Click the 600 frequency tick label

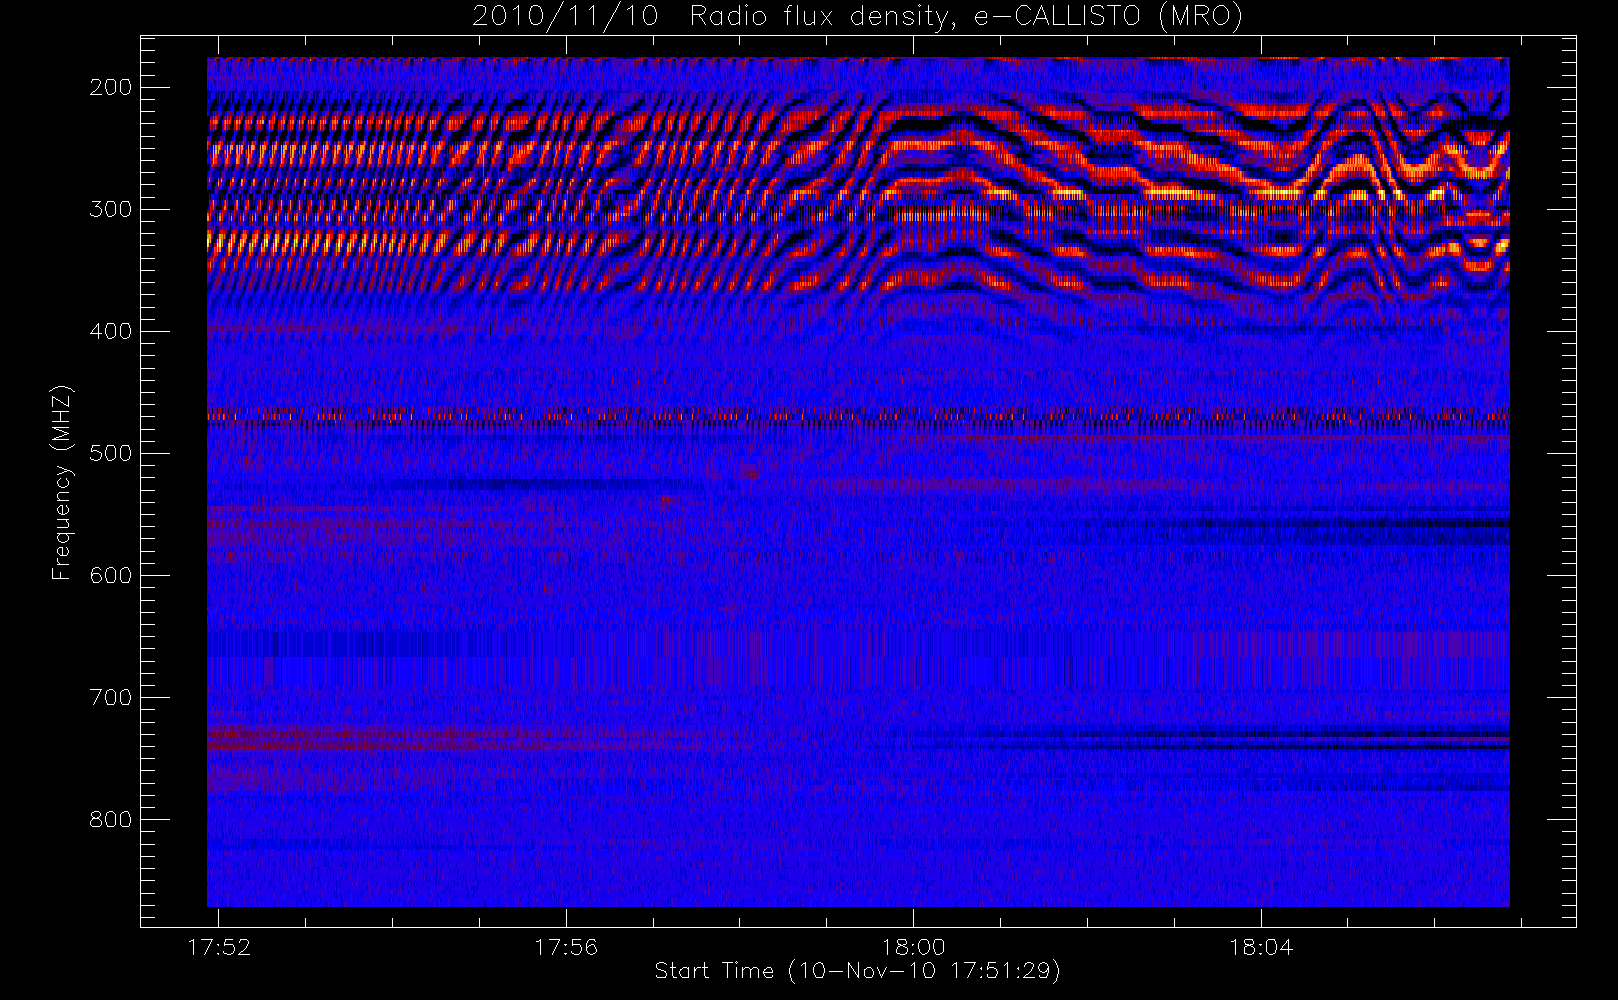coord(110,575)
